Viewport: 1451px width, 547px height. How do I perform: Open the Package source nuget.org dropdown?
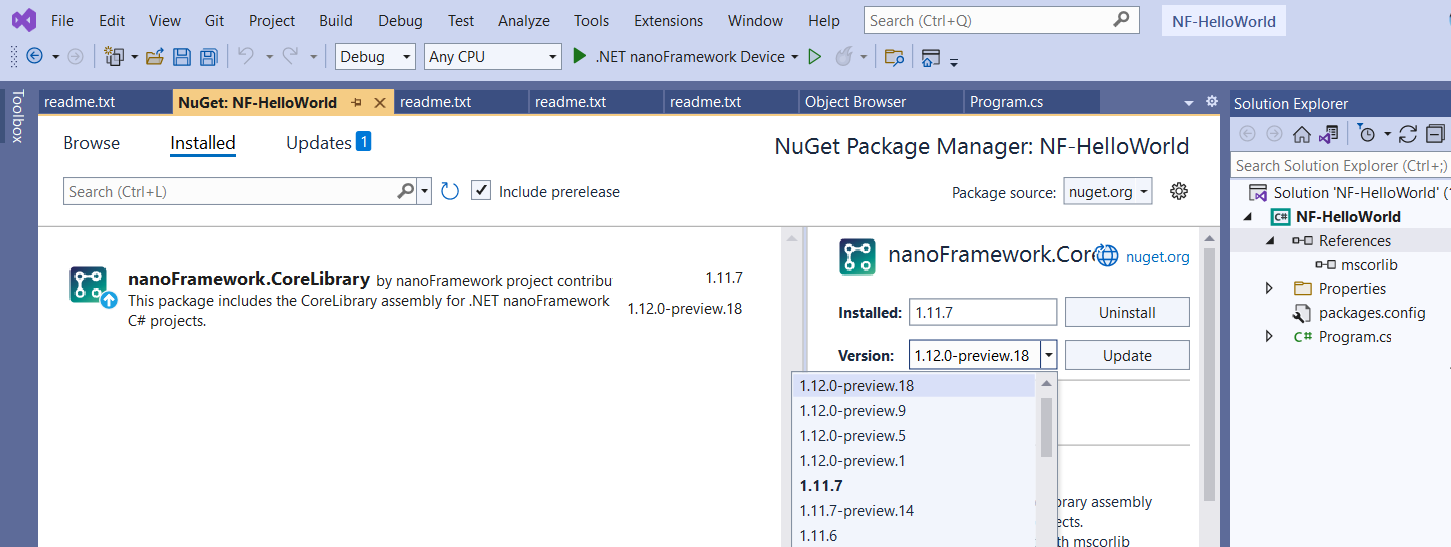coord(1108,191)
